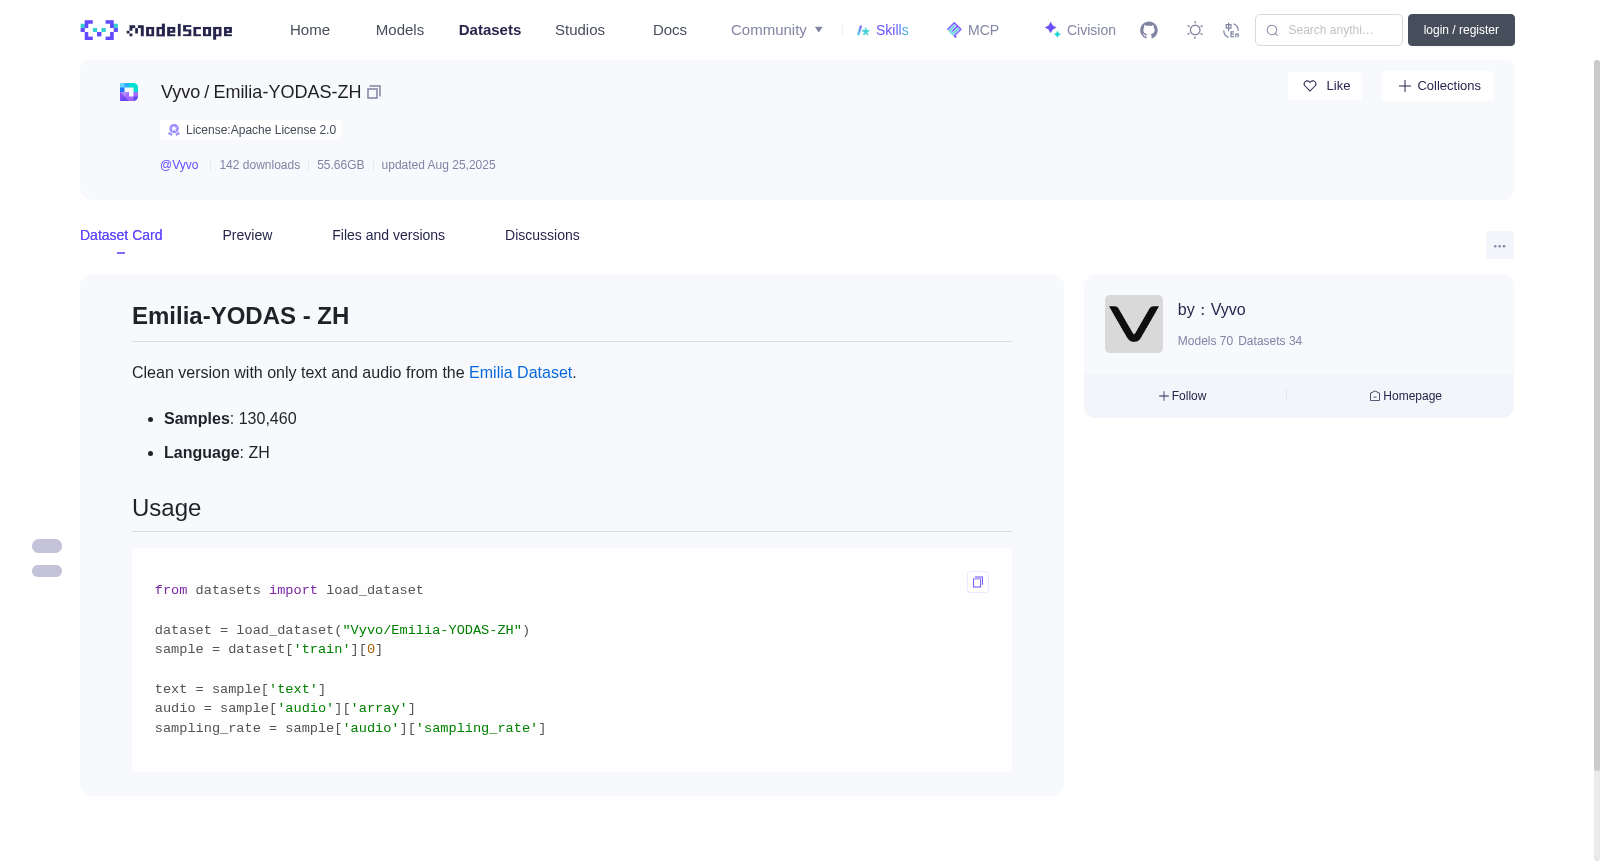The height and width of the screenshot is (861, 1600).
Task: Click the "from datasets import load_dataset" code line
Action: click(x=289, y=590)
